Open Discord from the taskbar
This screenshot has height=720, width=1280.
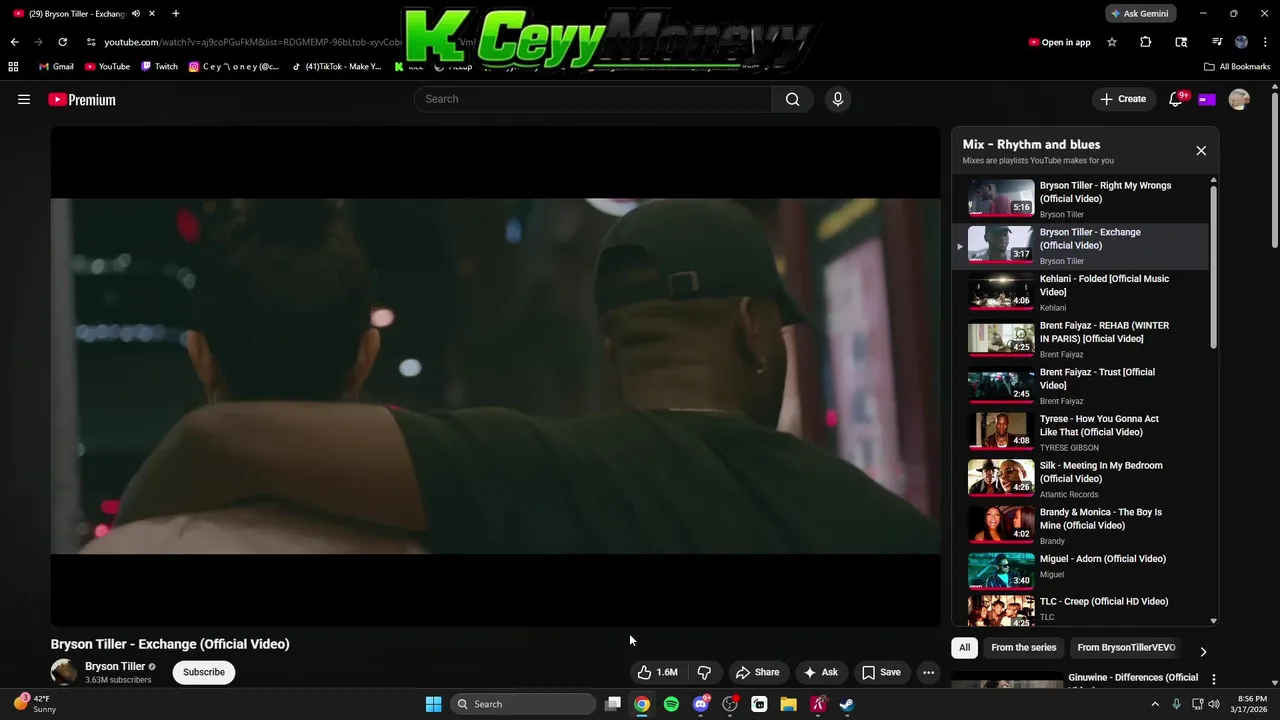(701, 704)
